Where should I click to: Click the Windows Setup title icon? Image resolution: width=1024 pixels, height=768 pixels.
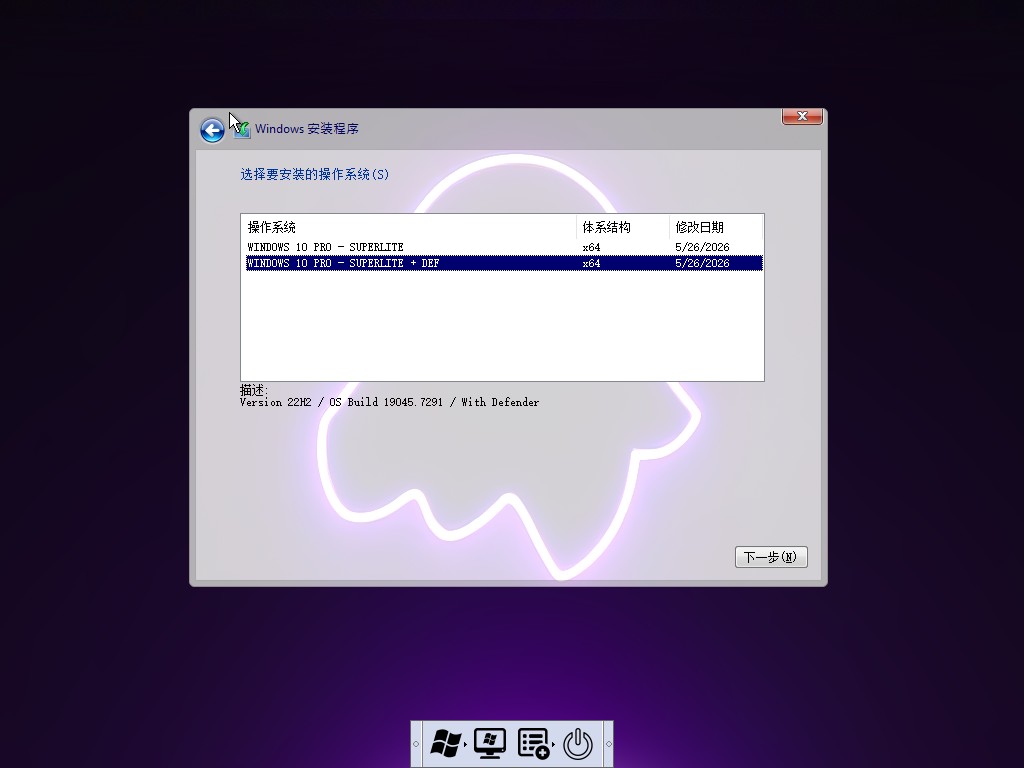242,129
